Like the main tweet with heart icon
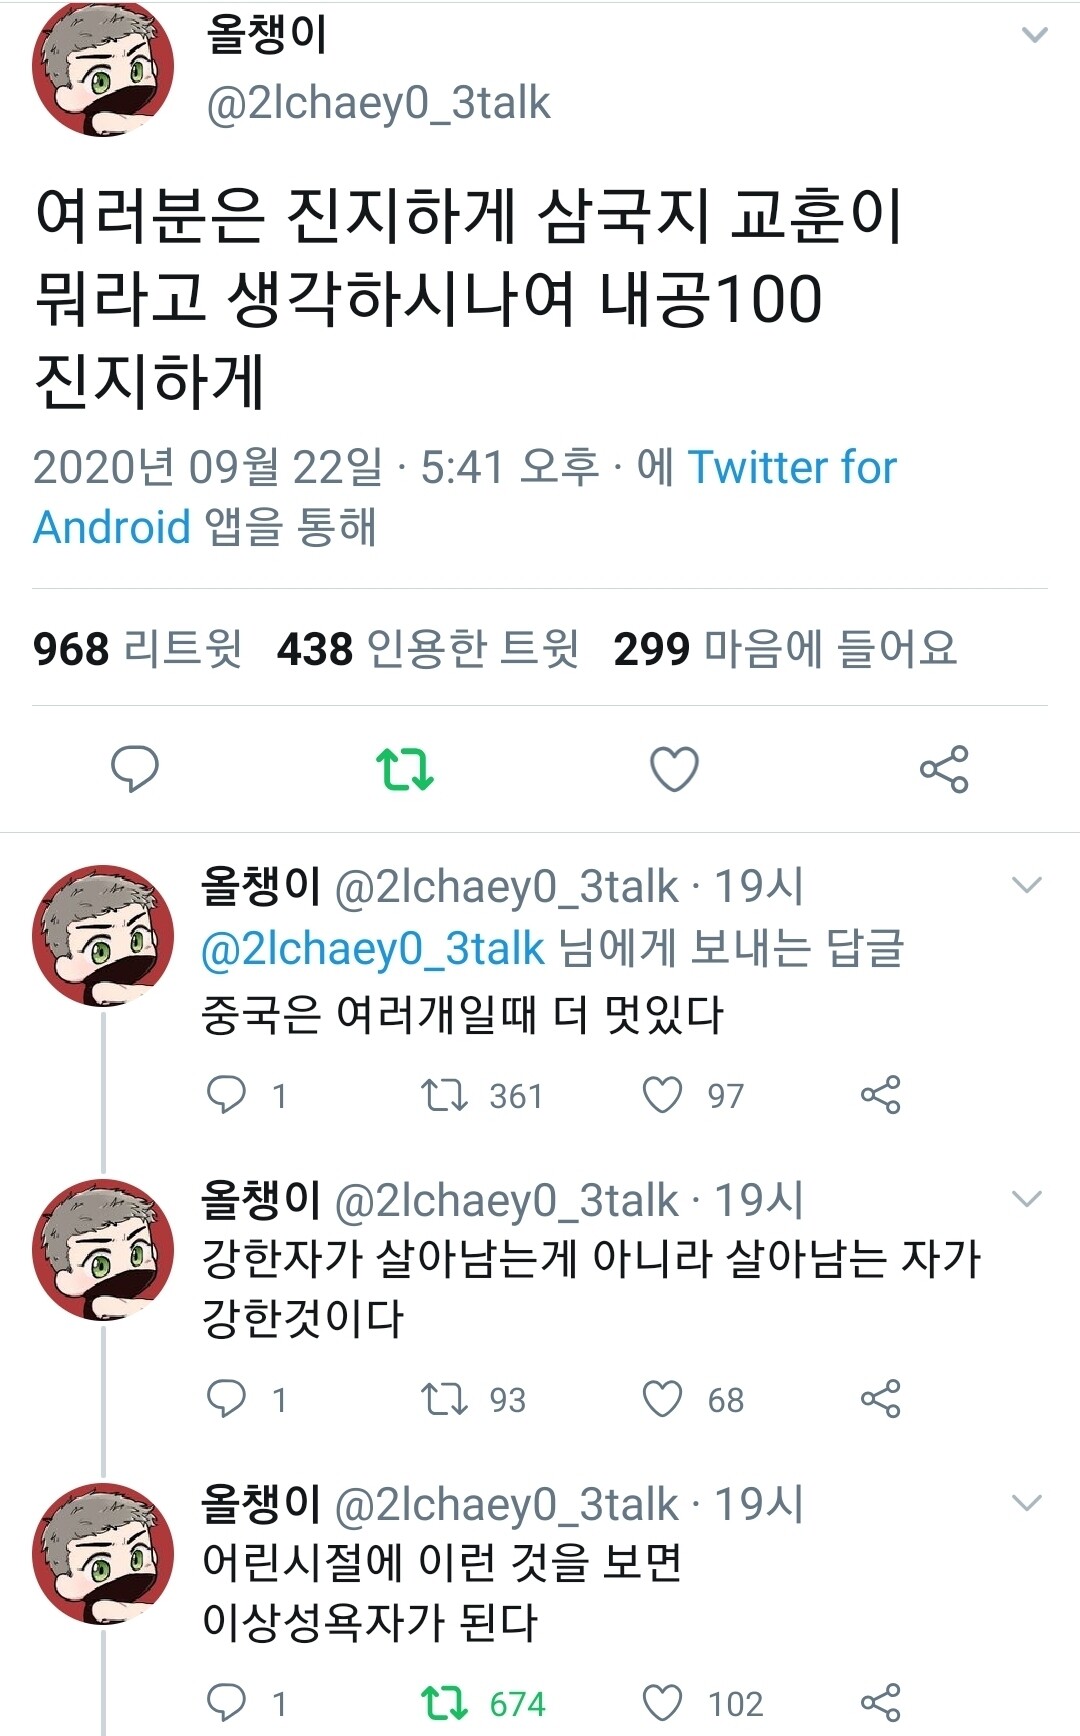This screenshot has height=1736, width=1080. pos(674,769)
